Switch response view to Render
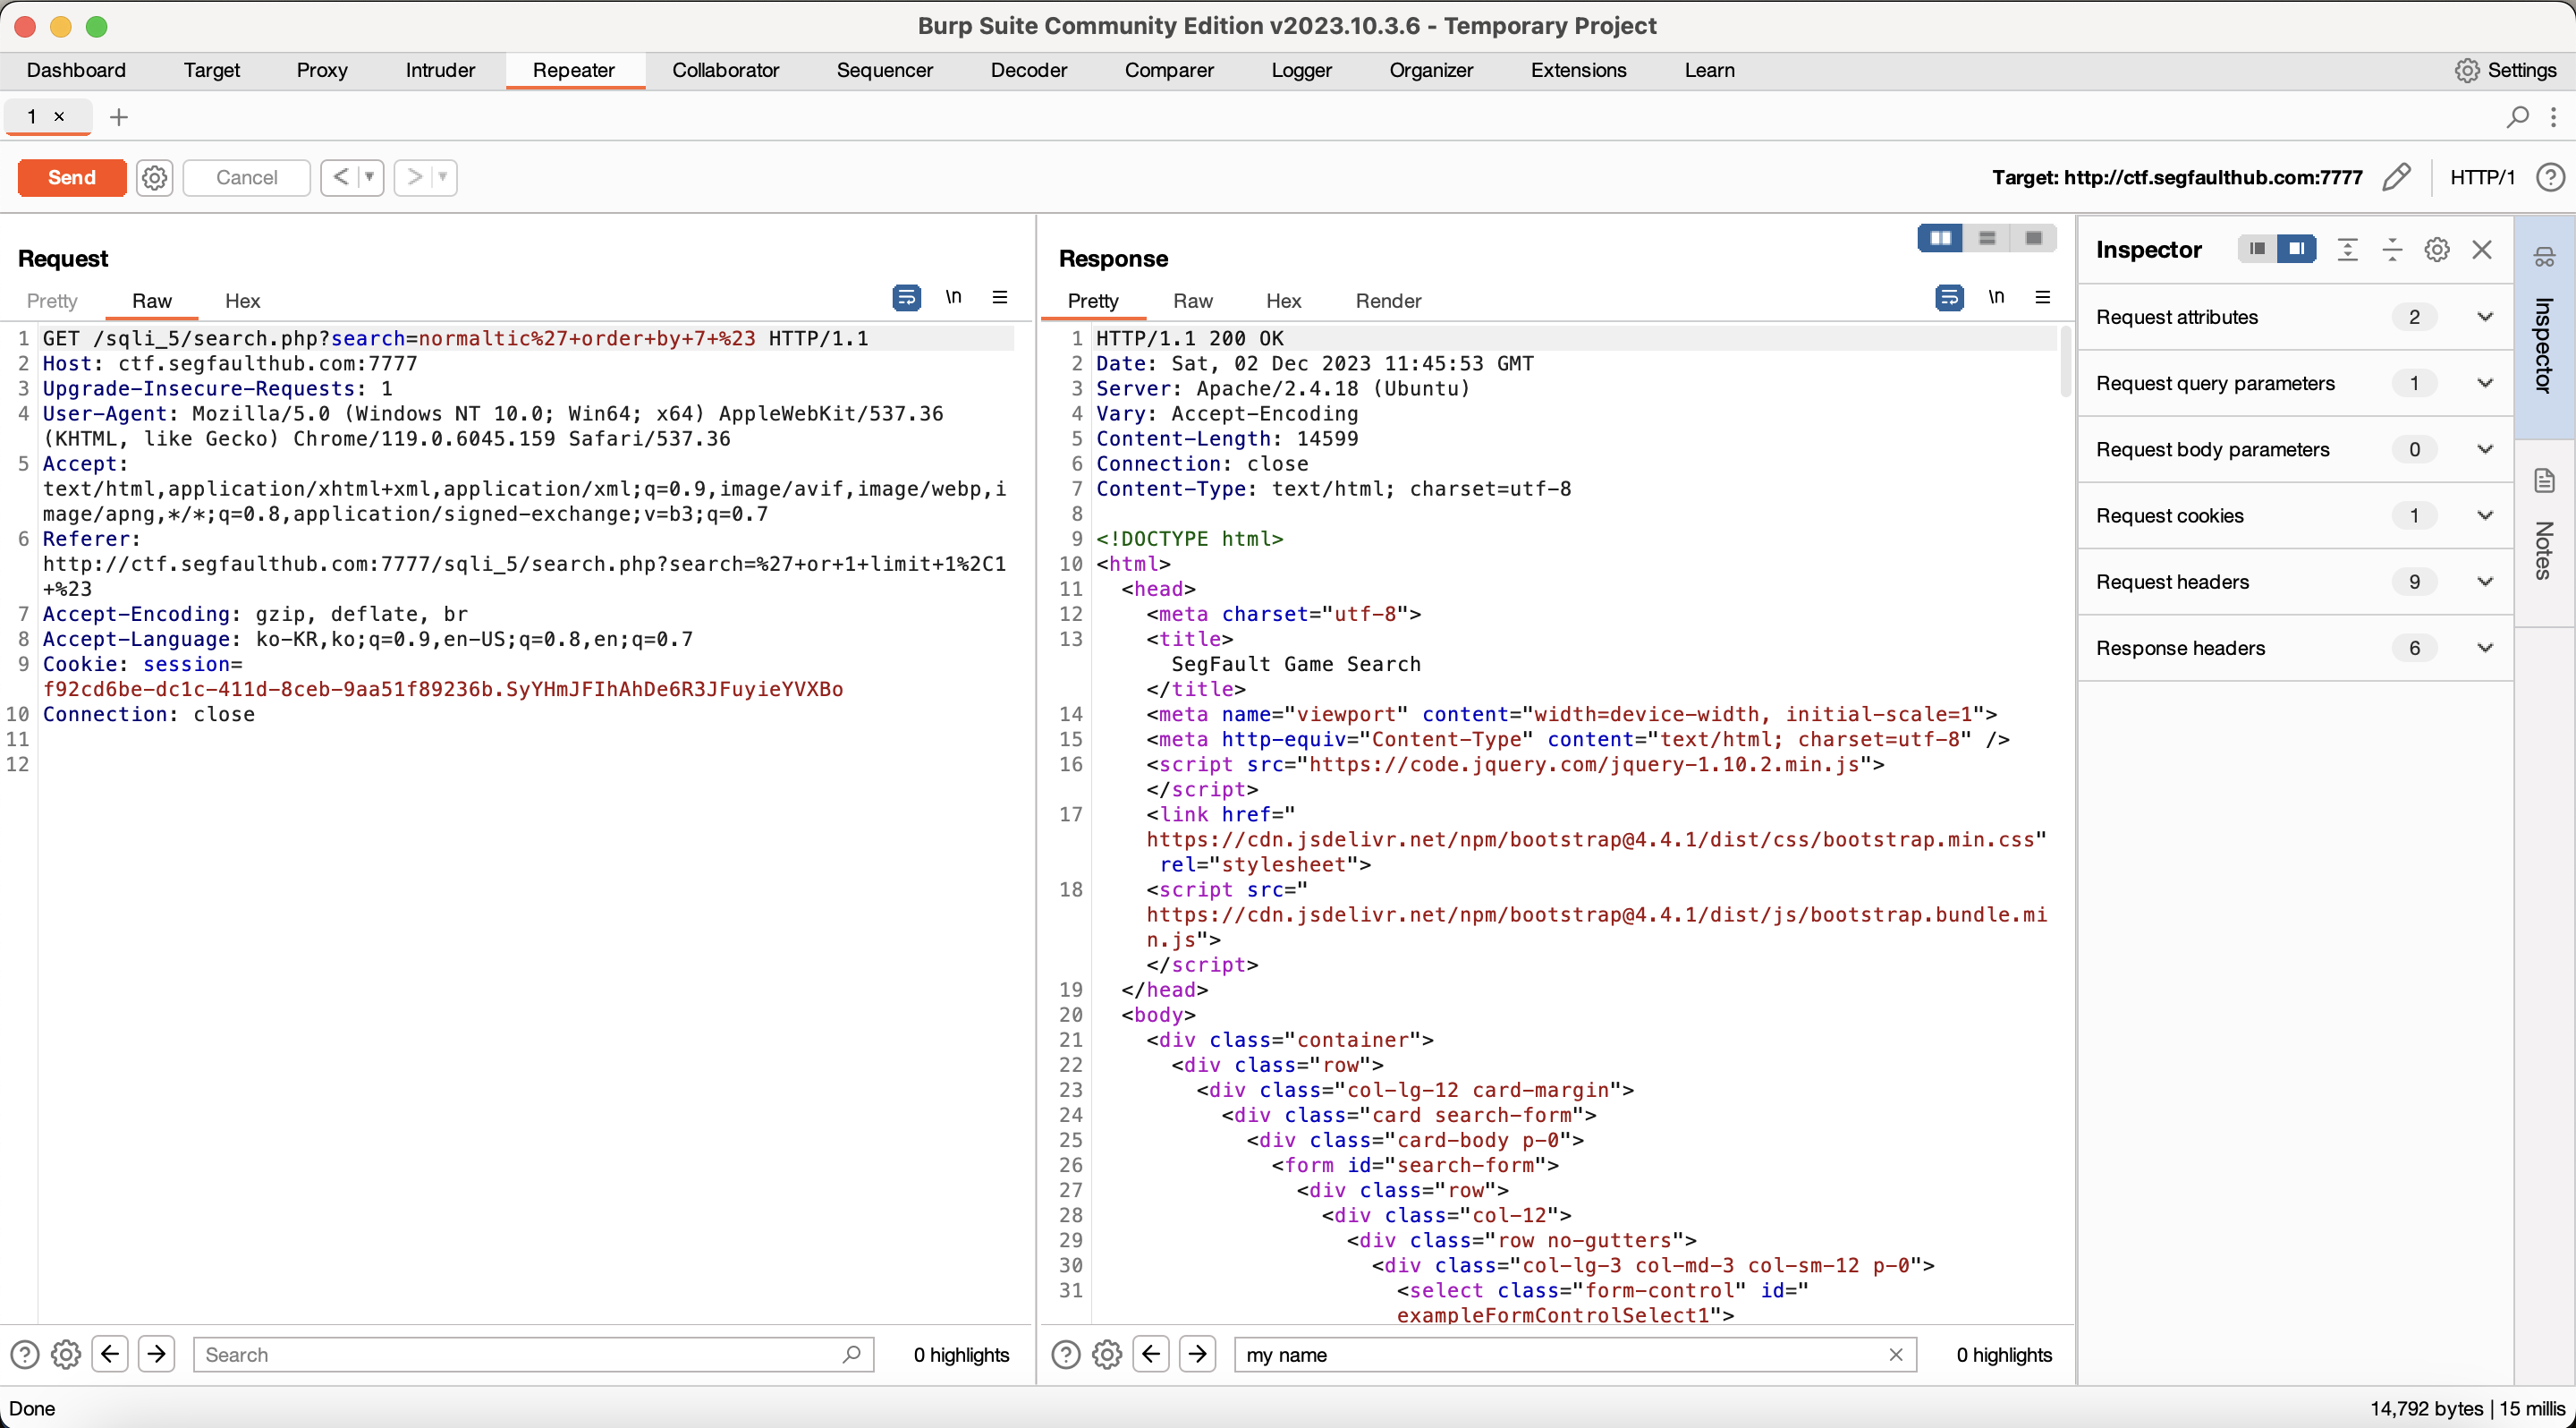Screen dimensions: 2576x1428 tap(1388, 301)
